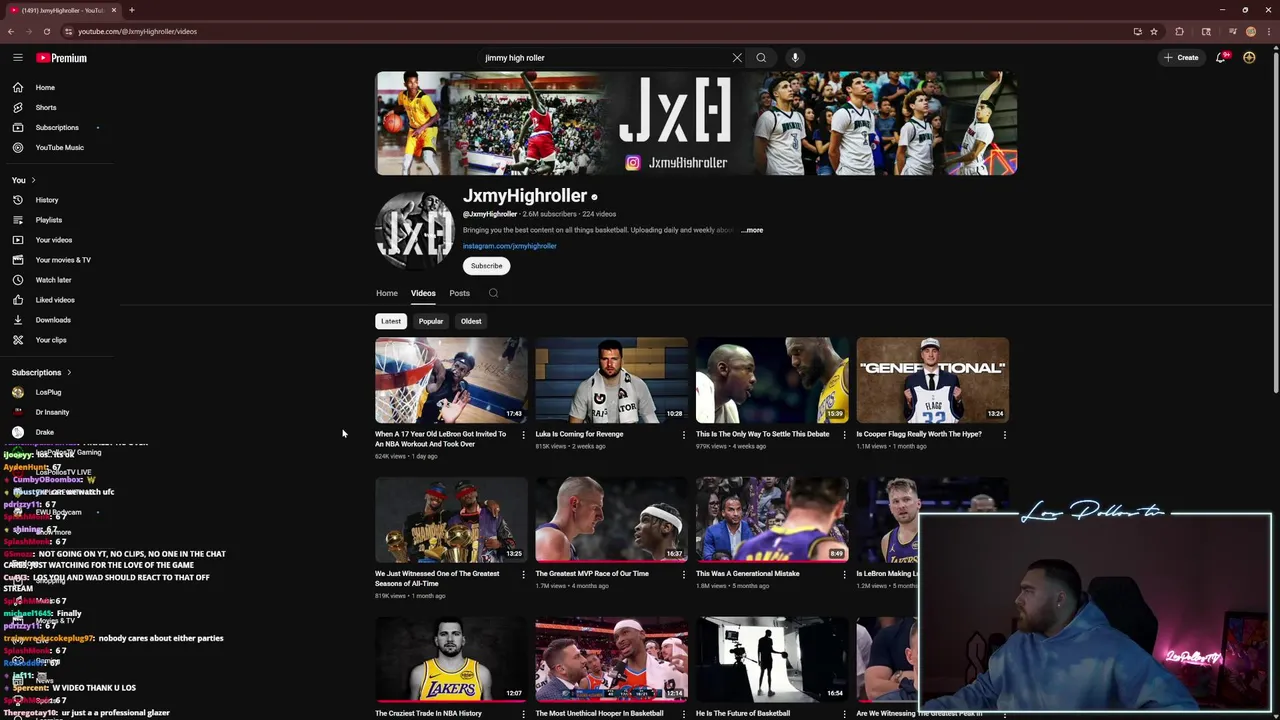1280x720 pixels.
Task: Open a new browser tab
Action: click(x=132, y=10)
